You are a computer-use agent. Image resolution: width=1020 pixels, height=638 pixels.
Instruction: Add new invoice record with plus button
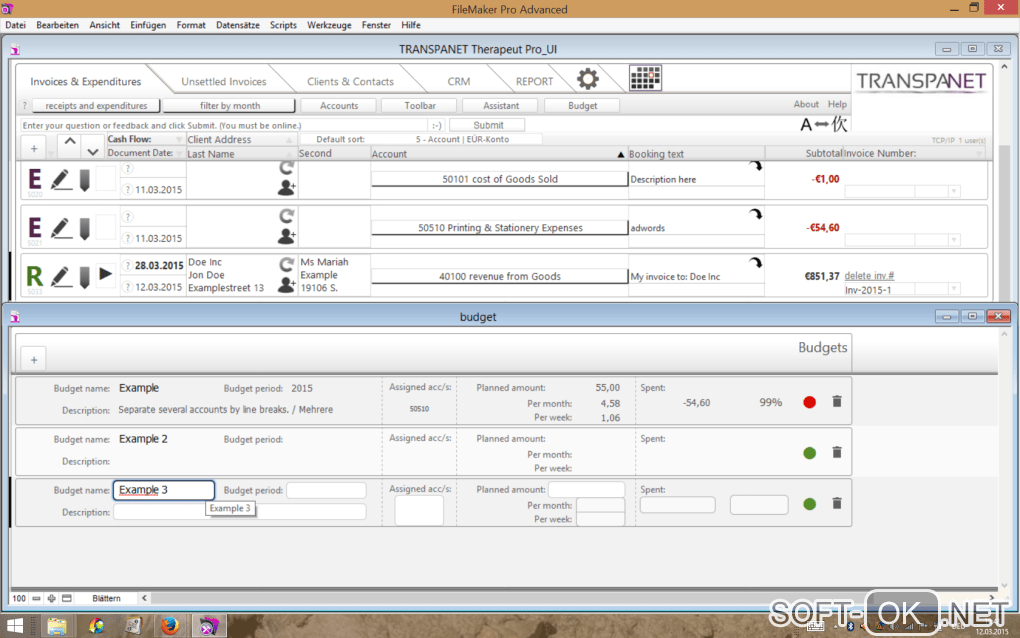(34, 149)
